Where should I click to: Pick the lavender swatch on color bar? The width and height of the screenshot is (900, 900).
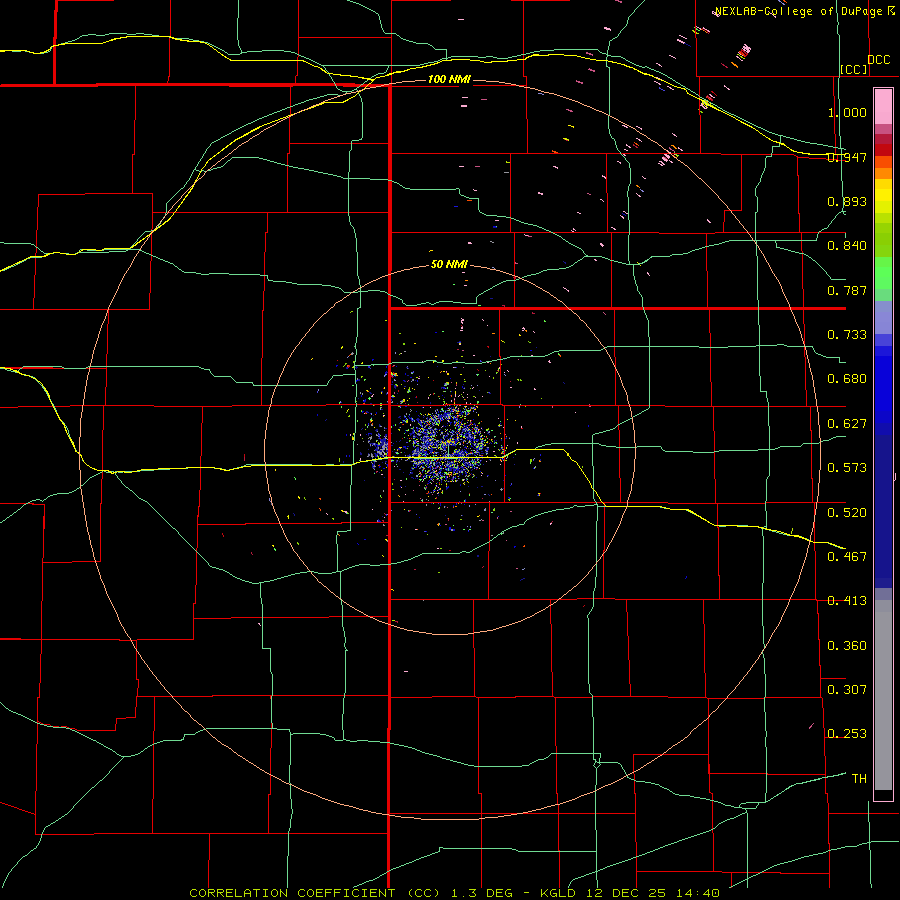coord(883,317)
